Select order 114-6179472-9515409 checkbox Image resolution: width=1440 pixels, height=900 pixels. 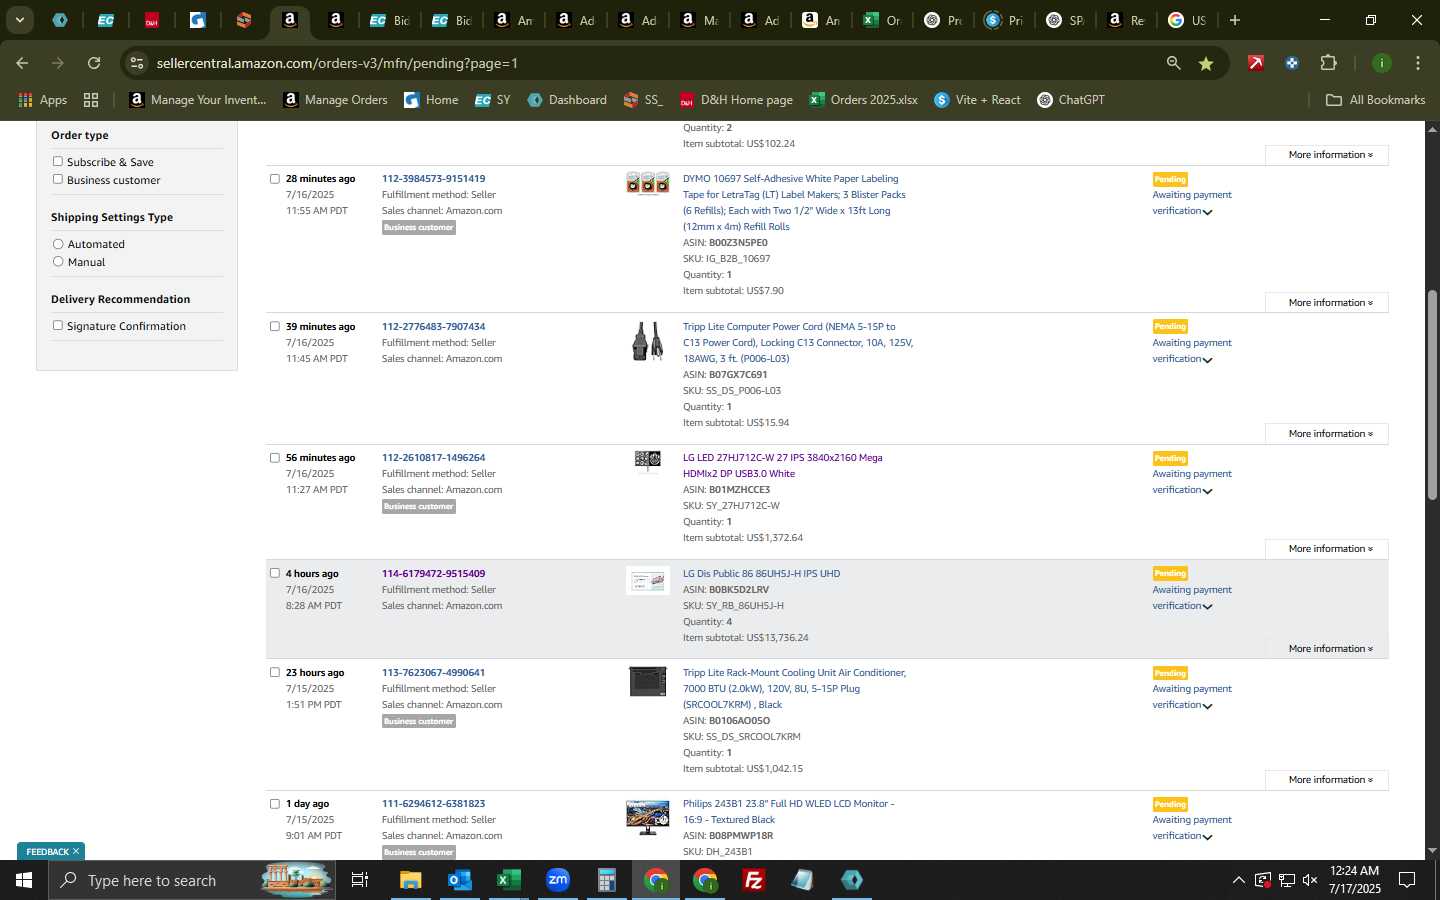pyautogui.click(x=275, y=573)
